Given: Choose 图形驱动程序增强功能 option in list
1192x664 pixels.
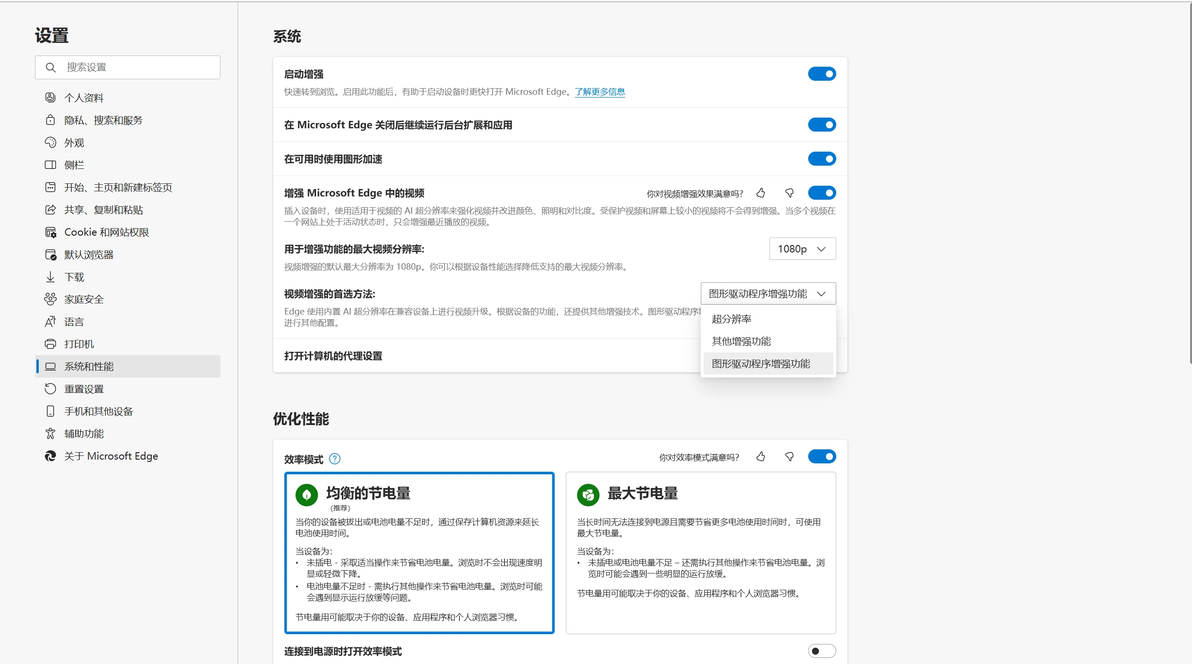Looking at the screenshot, I should pos(768,364).
